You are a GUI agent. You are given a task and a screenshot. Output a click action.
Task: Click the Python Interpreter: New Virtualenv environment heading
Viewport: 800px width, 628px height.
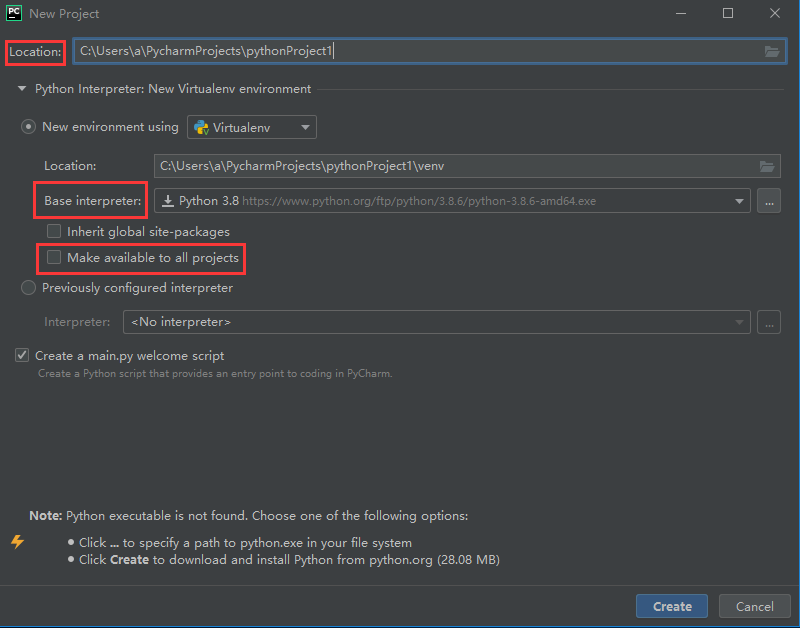173,89
